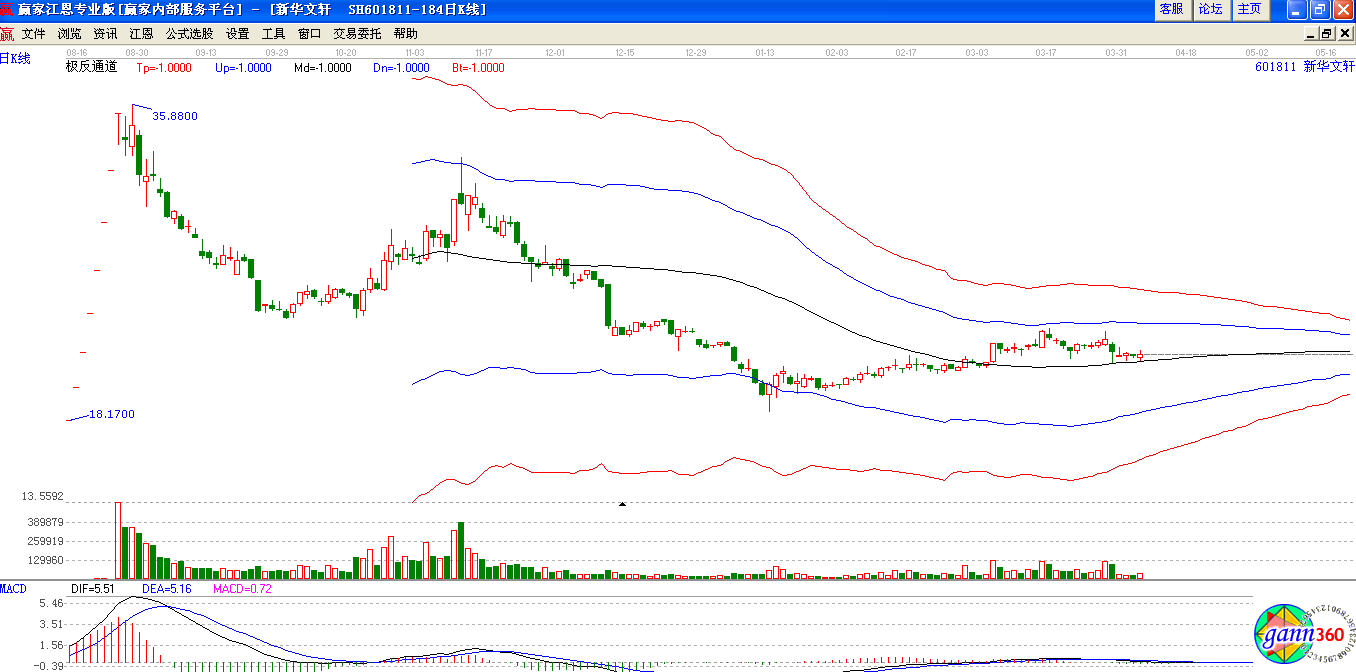Restore the inner chart window
This screenshot has height=672, width=1356.
pyautogui.click(x=1326, y=33)
